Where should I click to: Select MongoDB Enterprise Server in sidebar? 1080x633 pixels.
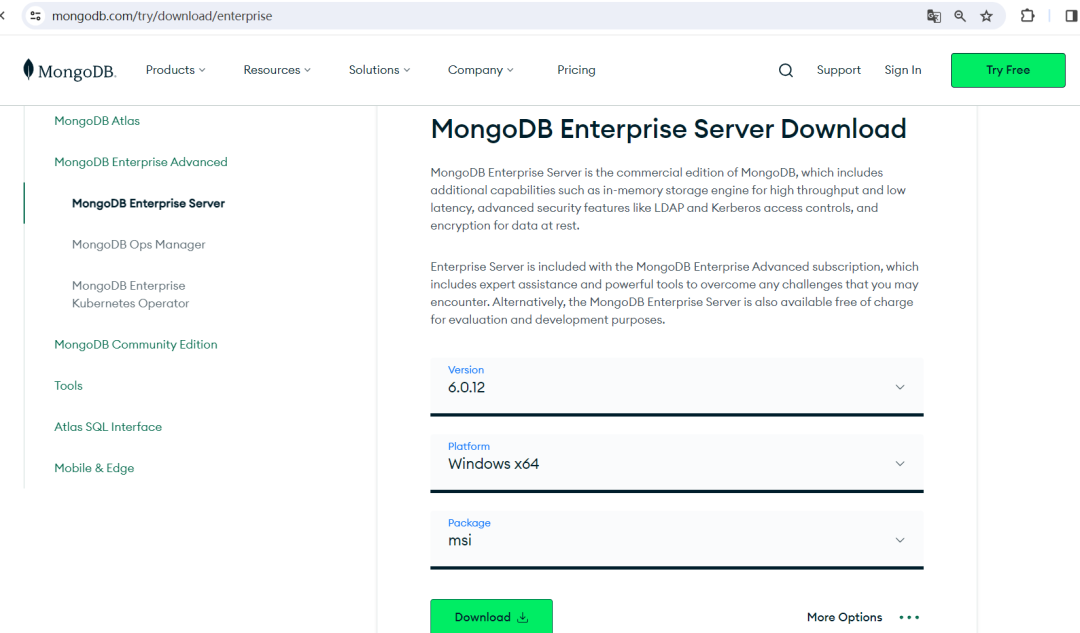click(x=148, y=203)
